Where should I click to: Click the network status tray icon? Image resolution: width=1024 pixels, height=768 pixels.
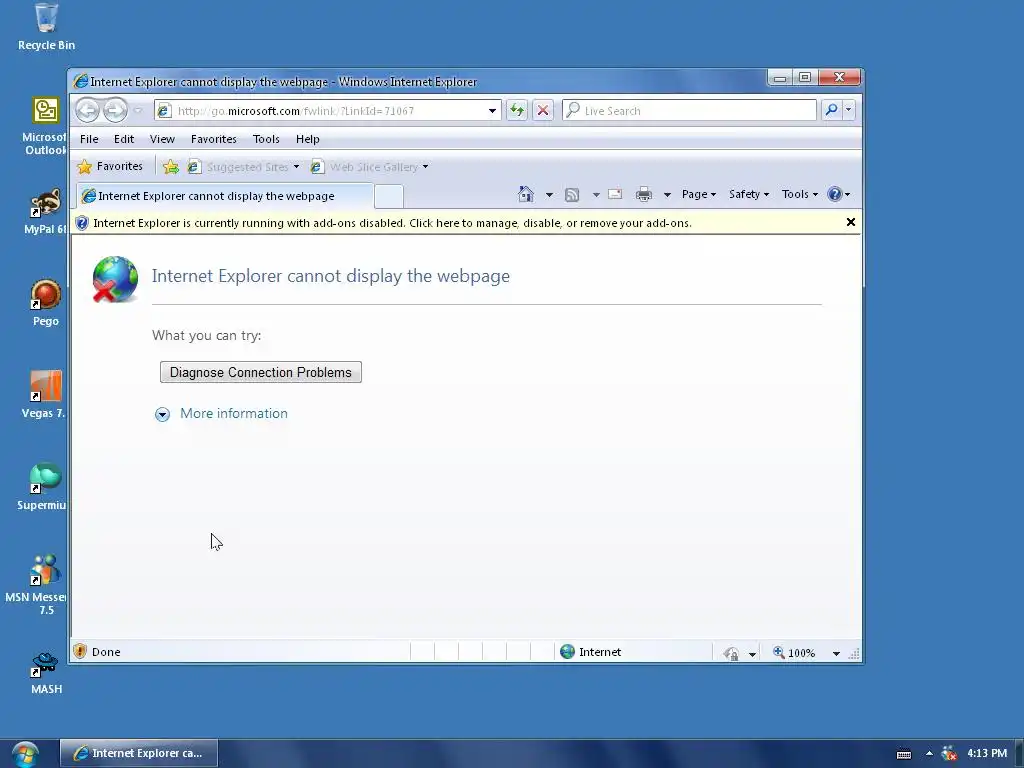(x=948, y=753)
